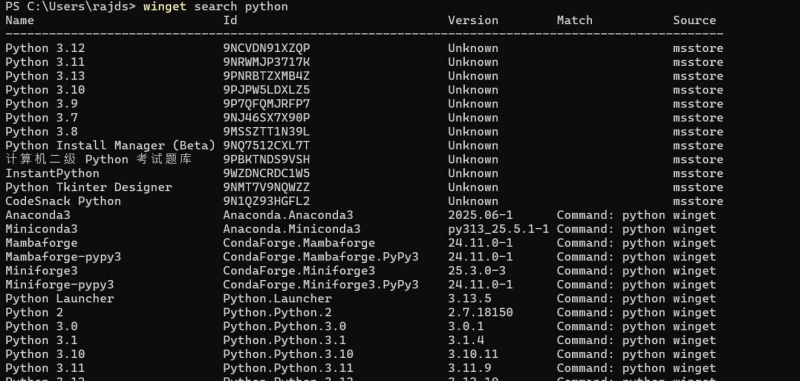This screenshot has height=381, width=800.
Task: Click the Anaconda.Anaconda3 package ID
Action: 288,215
